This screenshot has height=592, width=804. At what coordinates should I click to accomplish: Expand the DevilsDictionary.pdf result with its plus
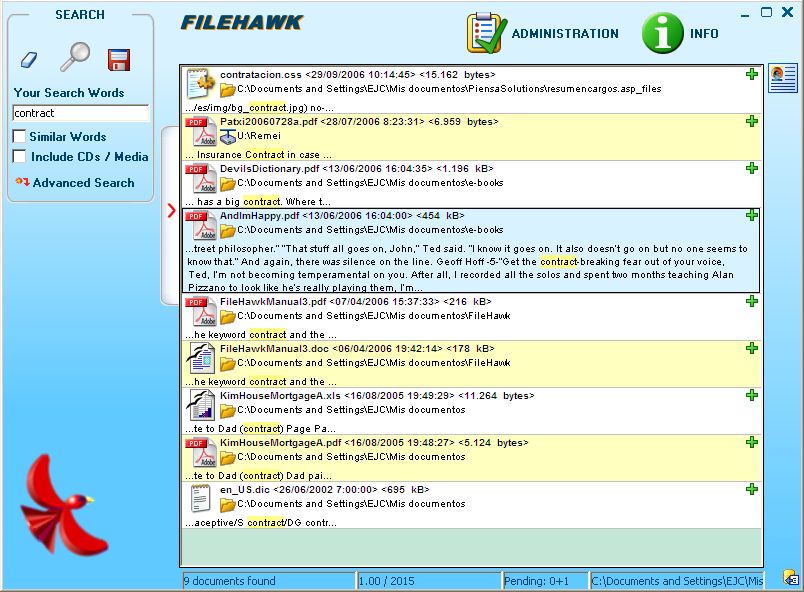[752, 168]
